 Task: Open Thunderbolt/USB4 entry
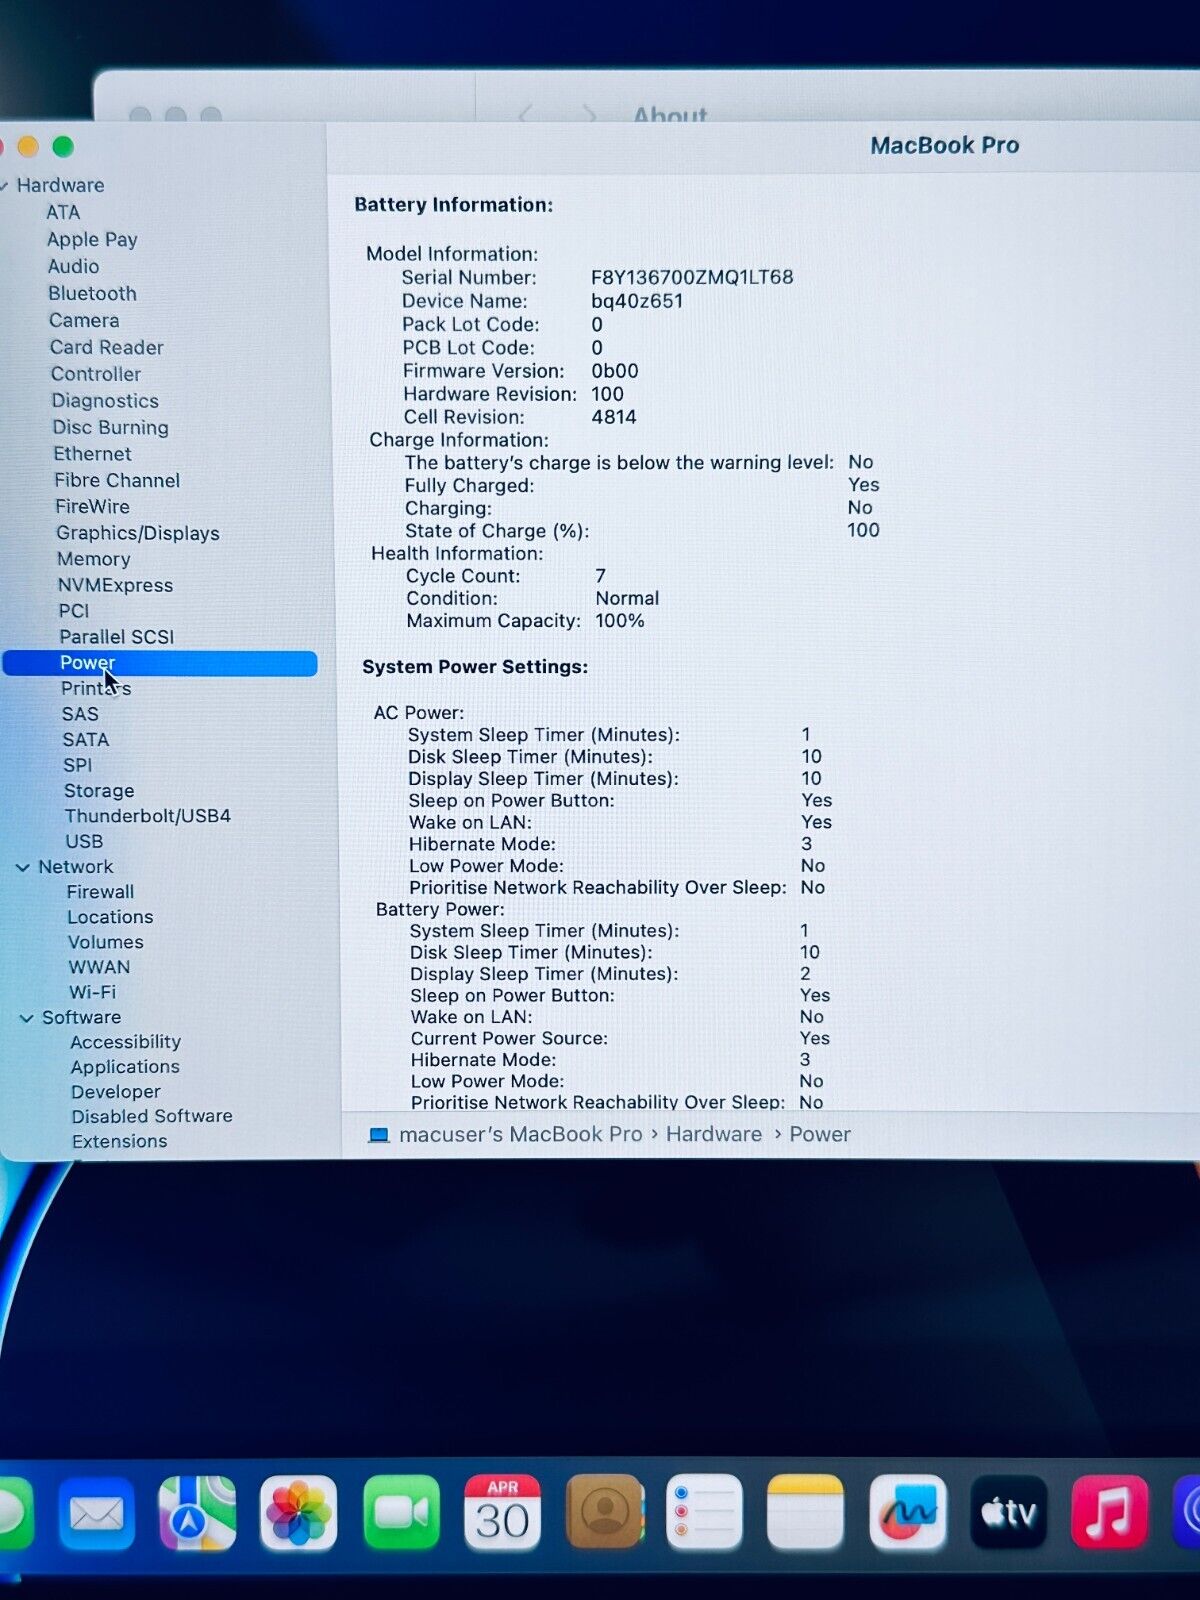pos(148,816)
